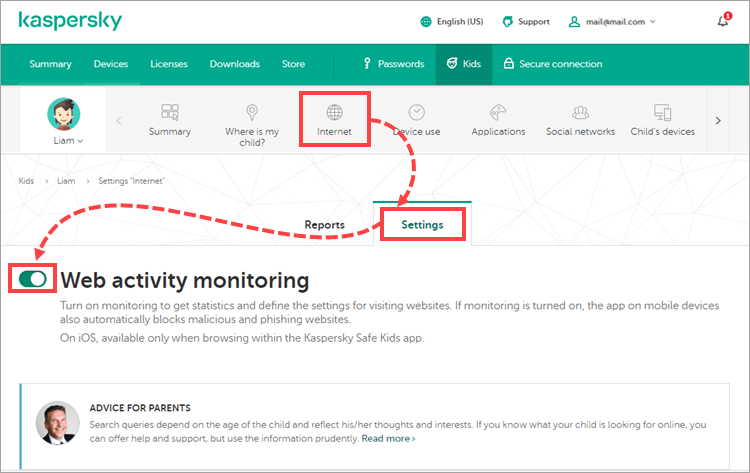Click the Read more link
The image size is (750, 473).
point(388,438)
